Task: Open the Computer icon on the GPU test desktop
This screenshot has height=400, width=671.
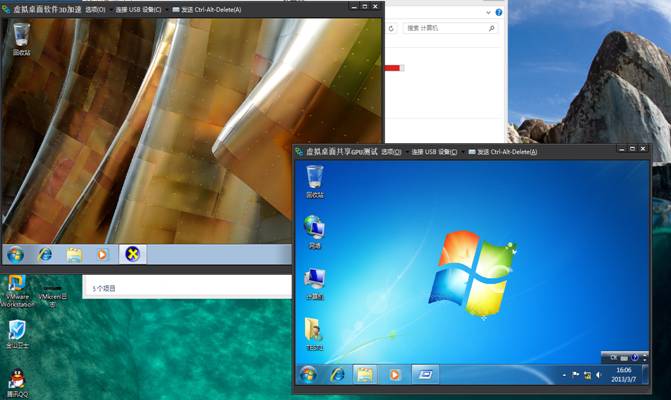Action: tap(315, 281)
